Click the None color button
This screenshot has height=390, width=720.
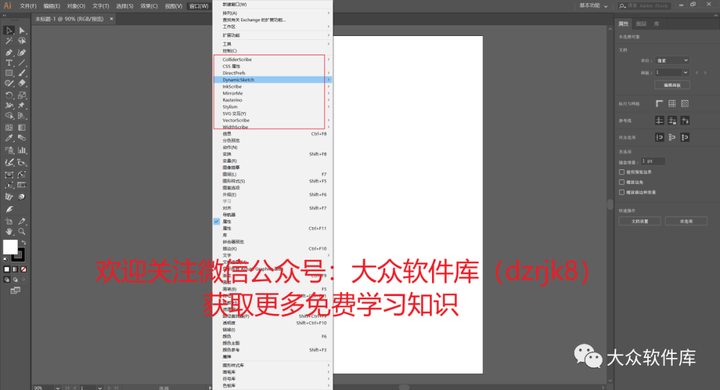23,269
